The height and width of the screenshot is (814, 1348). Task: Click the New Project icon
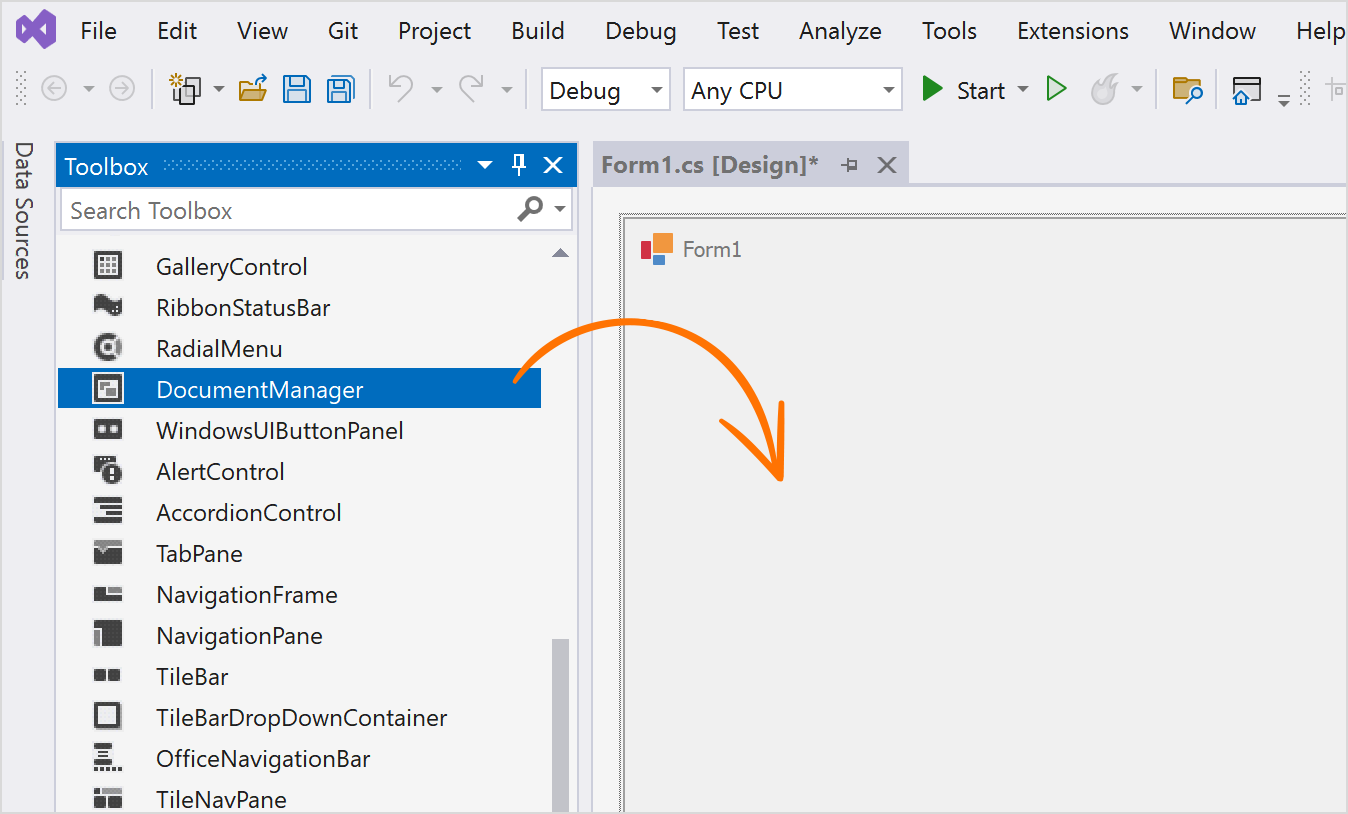pyautogui.click(x=185, y=90)
